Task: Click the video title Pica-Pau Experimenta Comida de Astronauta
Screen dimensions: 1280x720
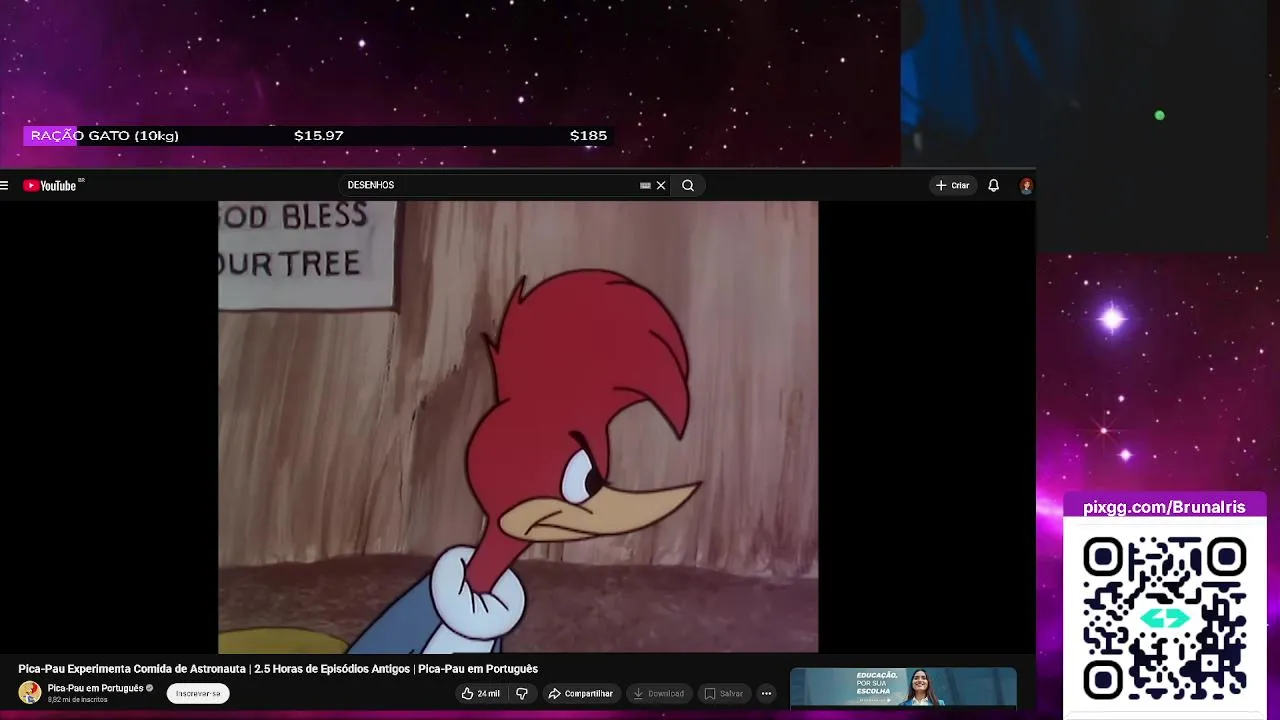Action: tap(278, 669)
